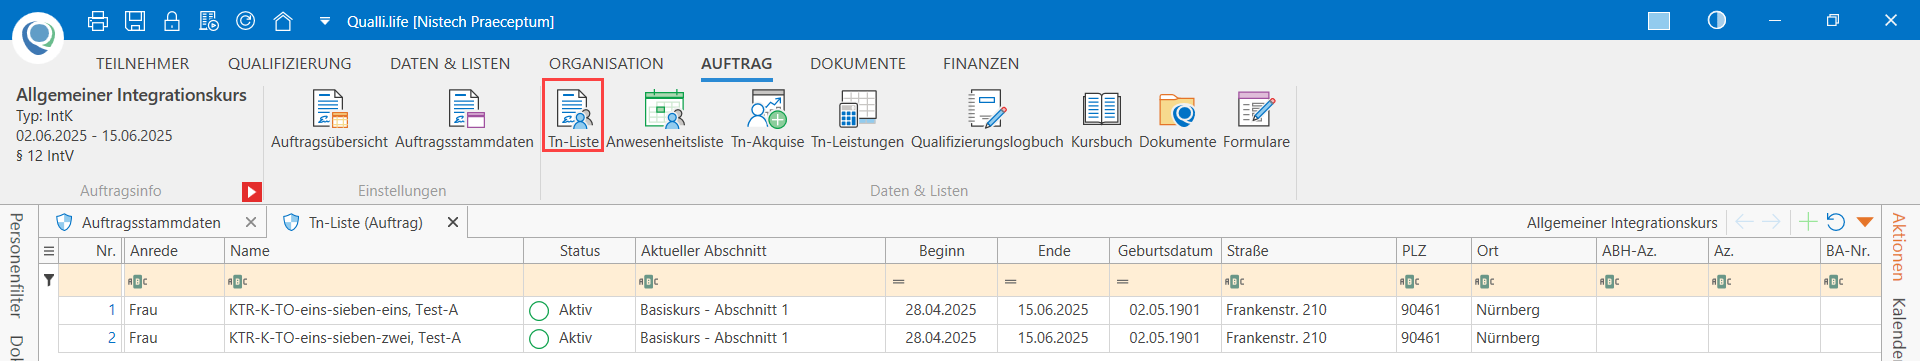This screenshot has width=1920, height=361.
Task: Open the Personenfilter side panel
Action: (16, 265)
